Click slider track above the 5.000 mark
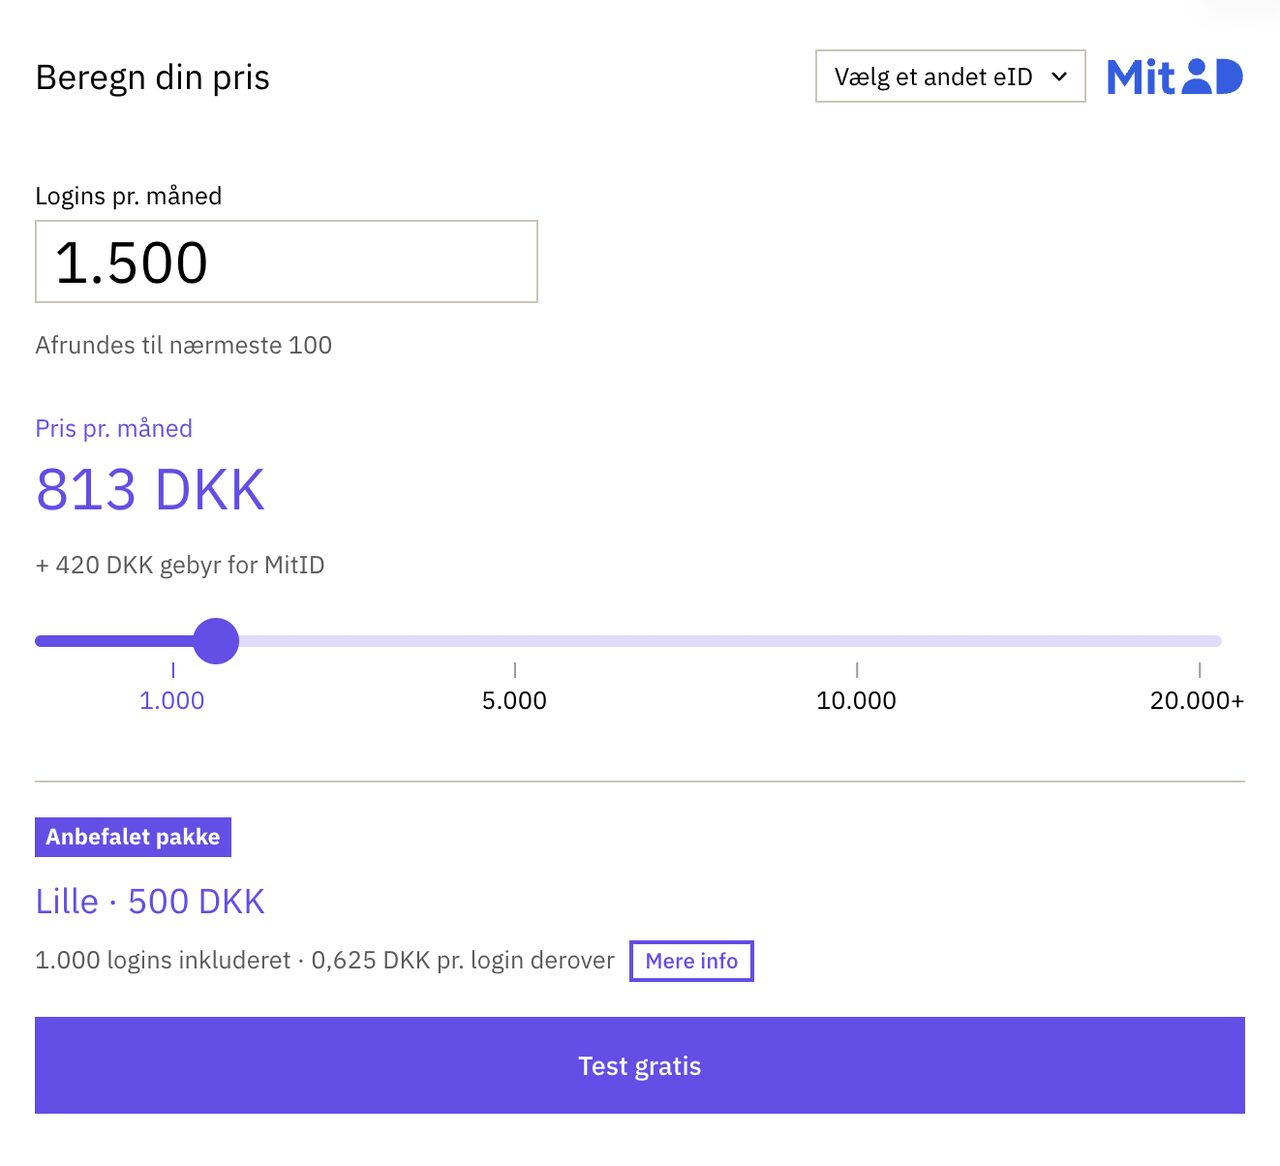Screen dimensions: 1280x1166 pyautogui.click(x=515, y=641)
